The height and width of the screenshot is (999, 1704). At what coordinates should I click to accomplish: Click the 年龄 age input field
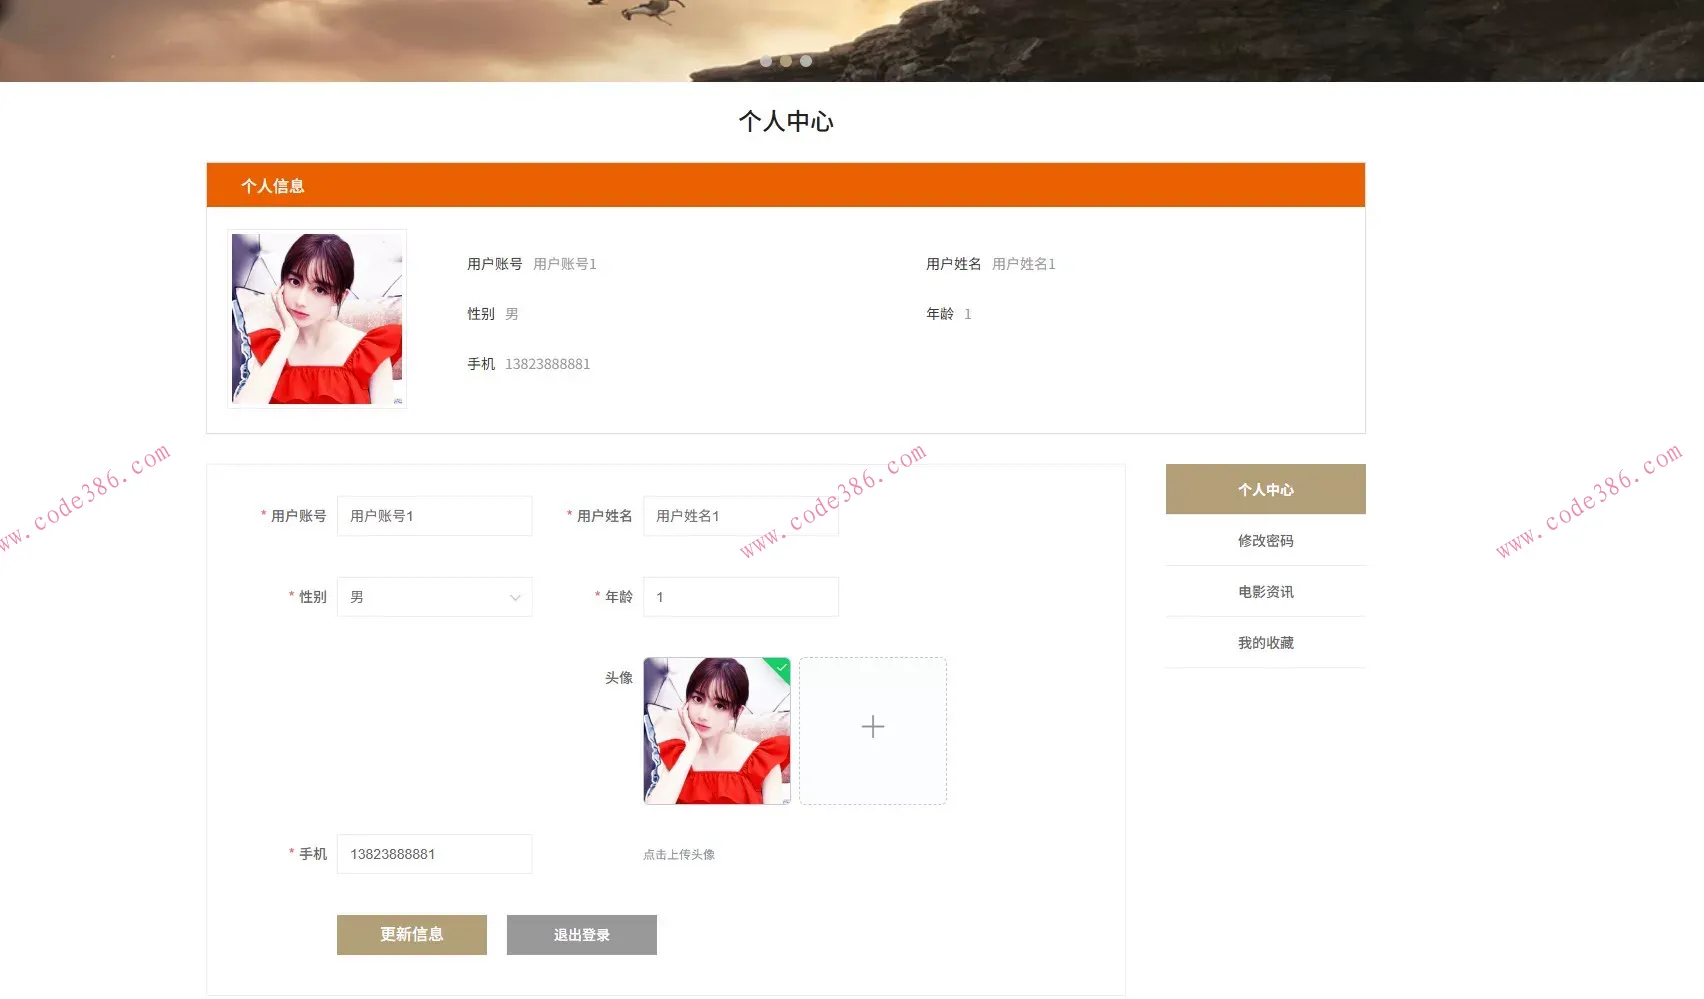pos(740,596)
